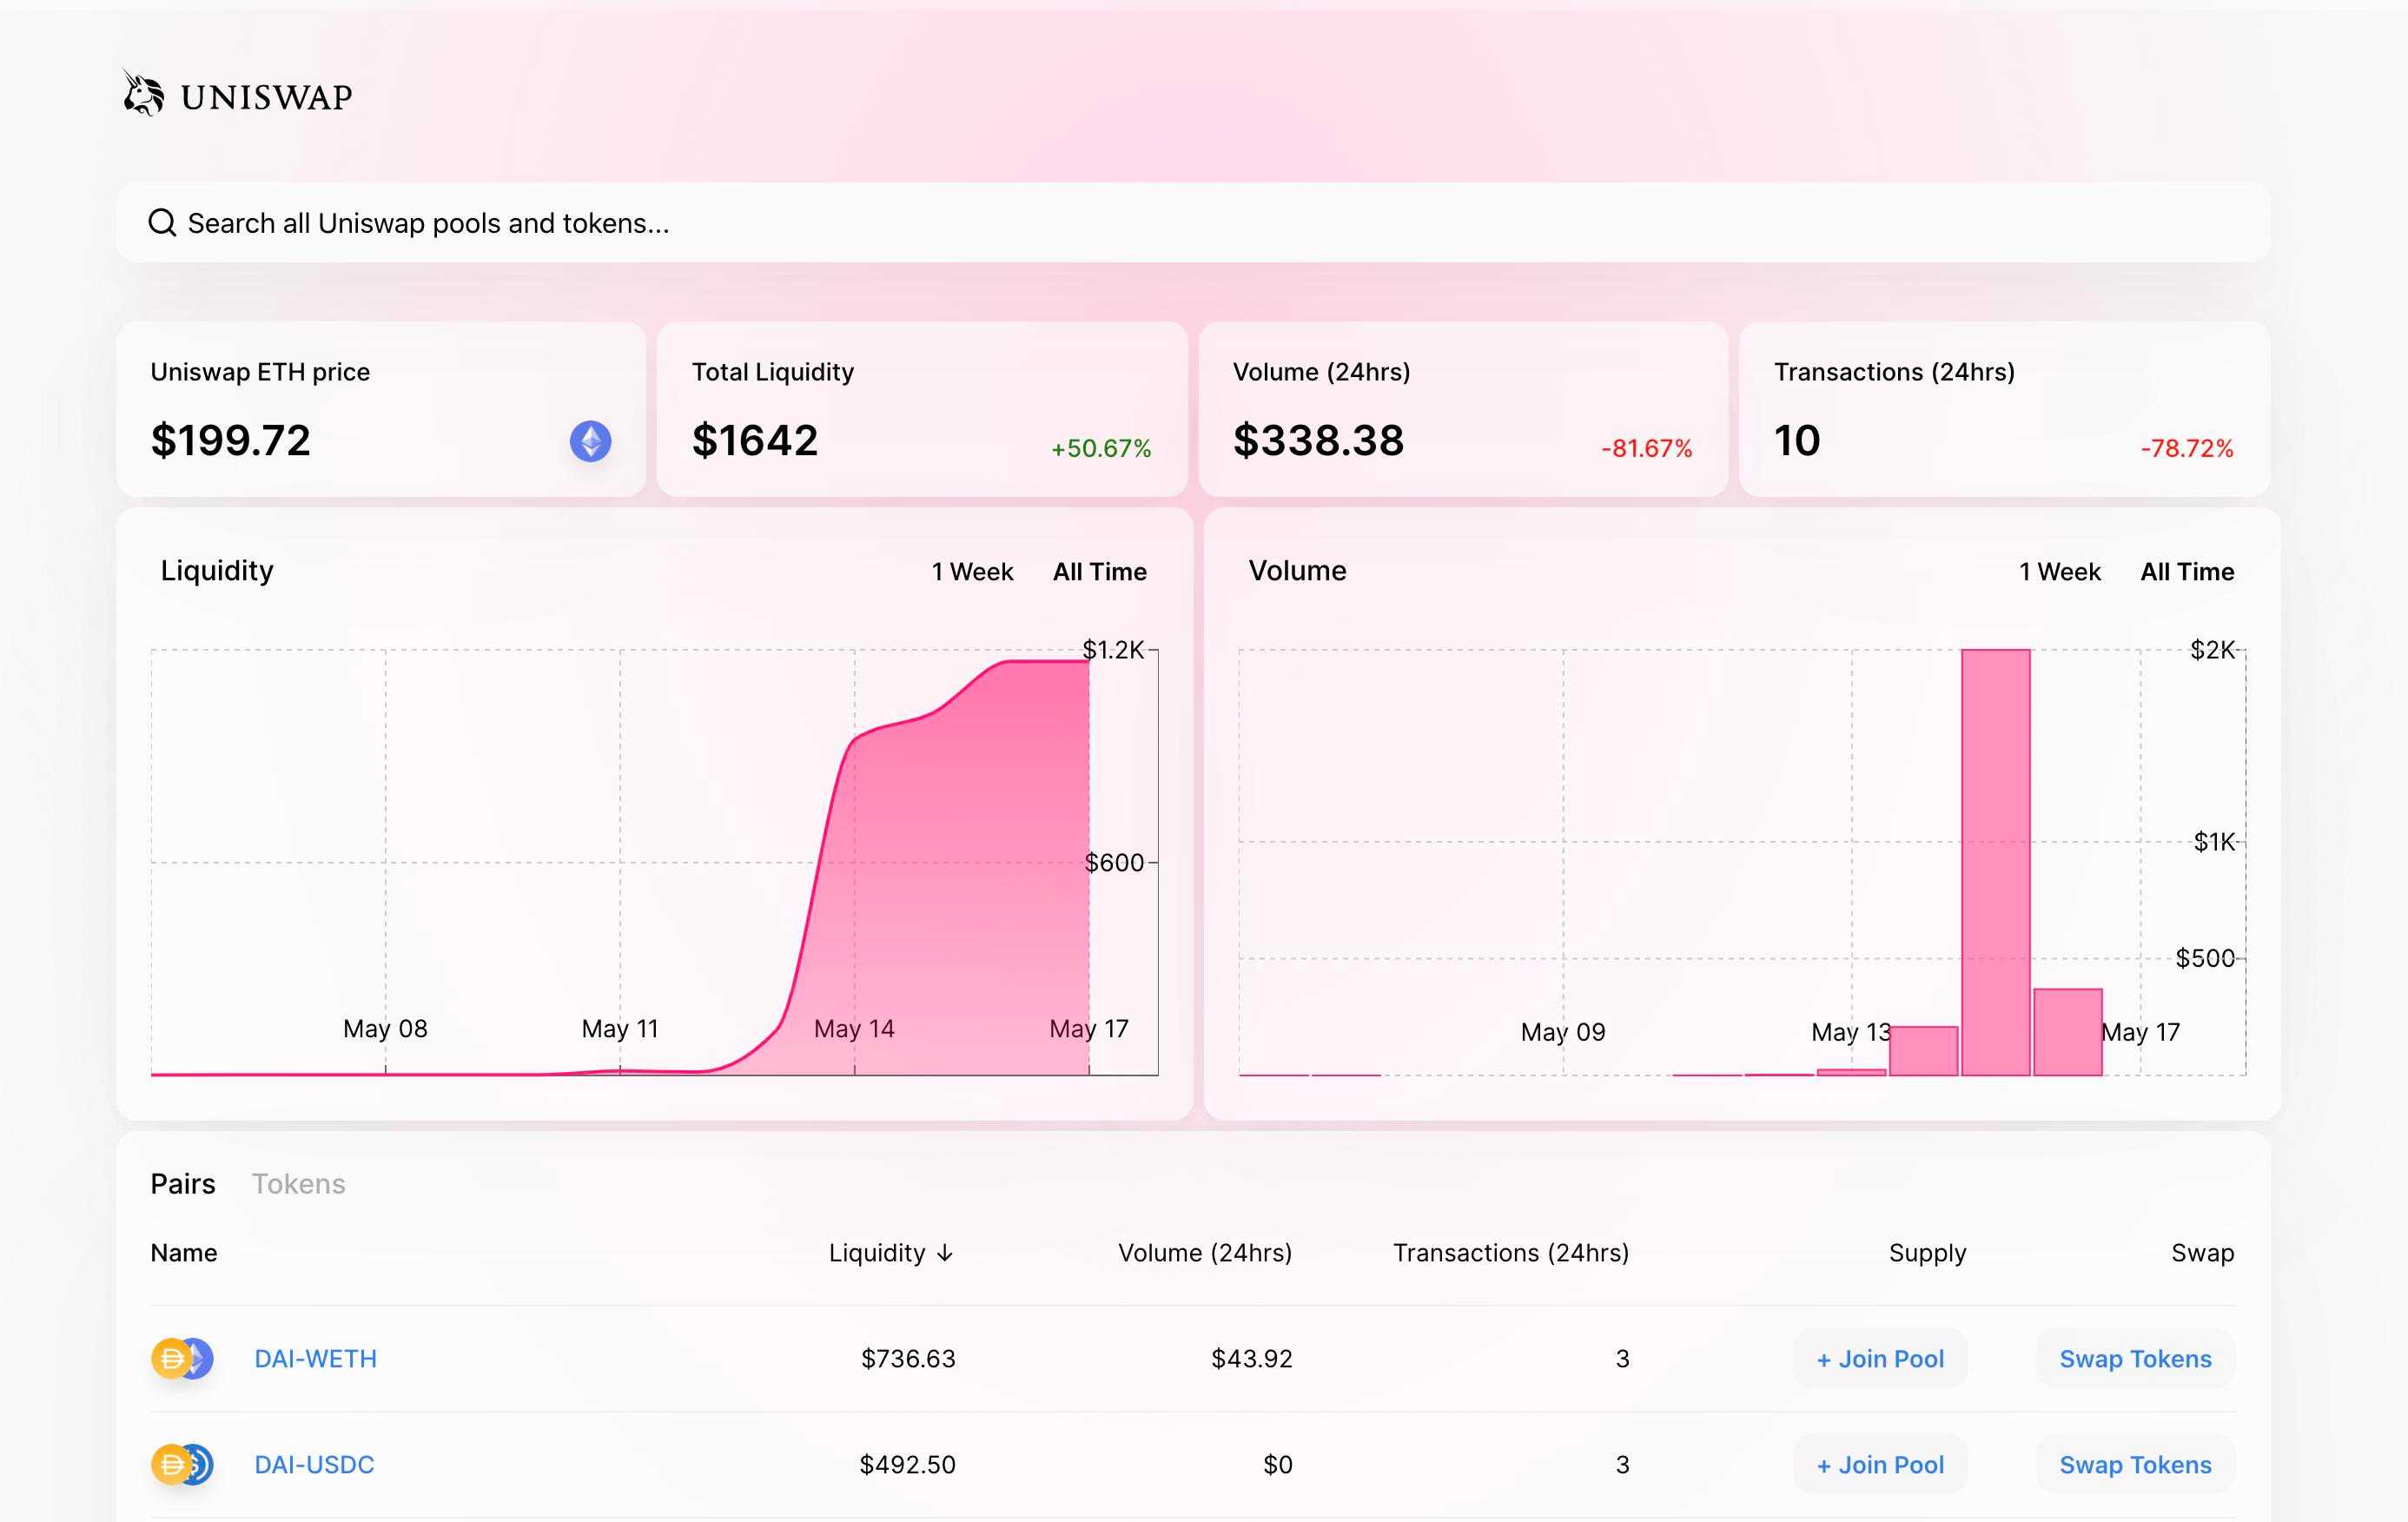Set Liquidity chart to All Time

(1099, 572)
